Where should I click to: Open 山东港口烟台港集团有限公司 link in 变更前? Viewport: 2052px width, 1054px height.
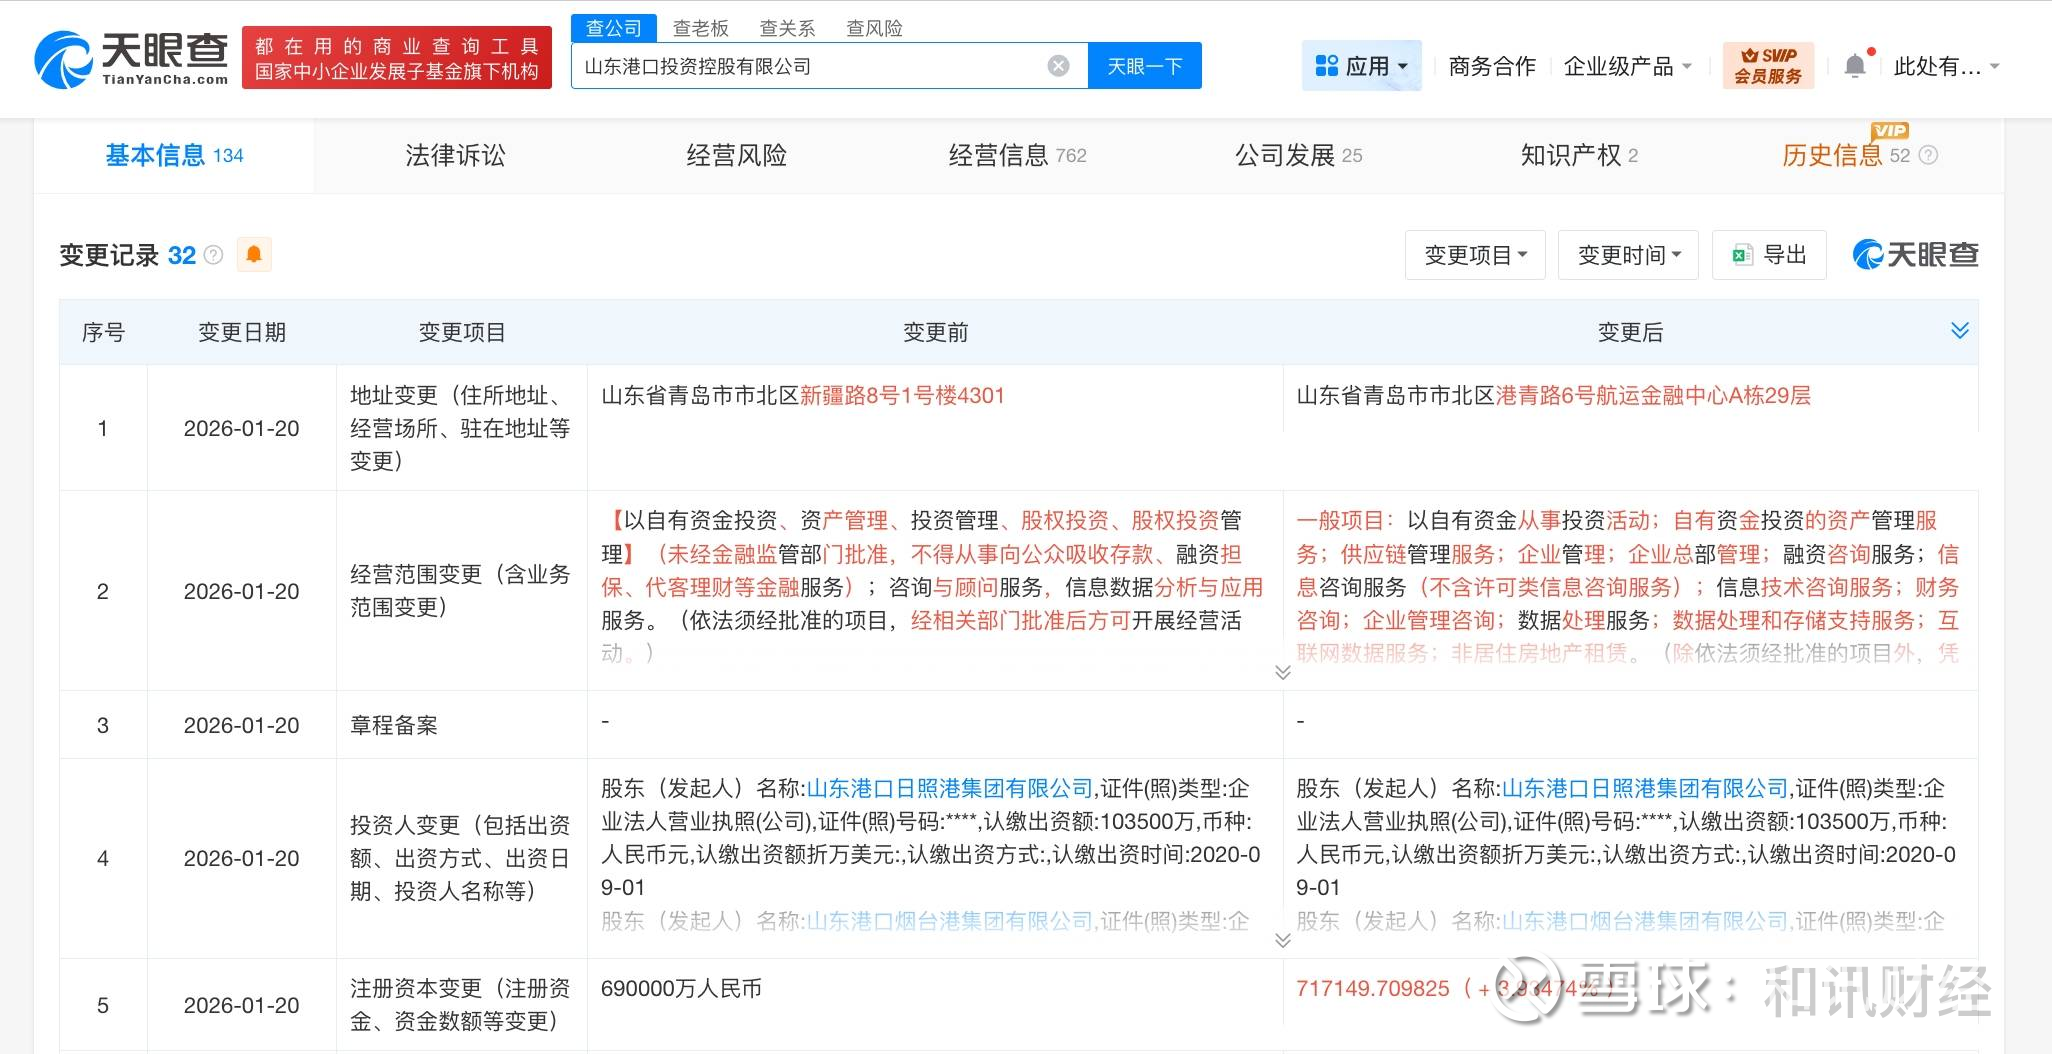click(x=950, y=921)
